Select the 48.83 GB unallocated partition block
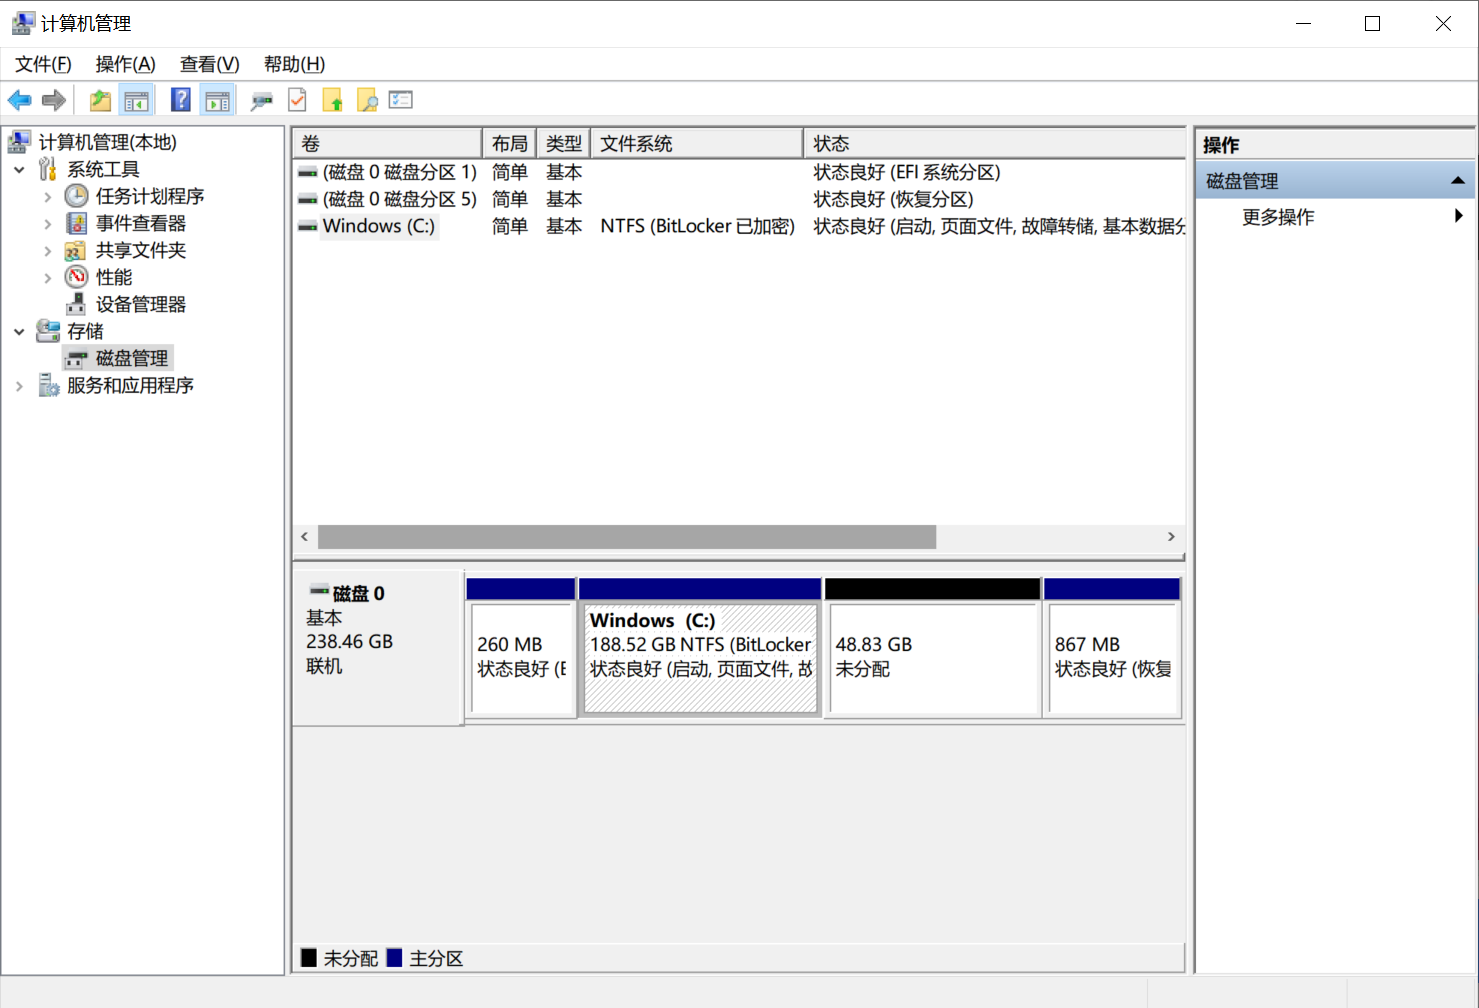Image resolution: width=1479 pixels, height=1008 pixels. point(931,655)
